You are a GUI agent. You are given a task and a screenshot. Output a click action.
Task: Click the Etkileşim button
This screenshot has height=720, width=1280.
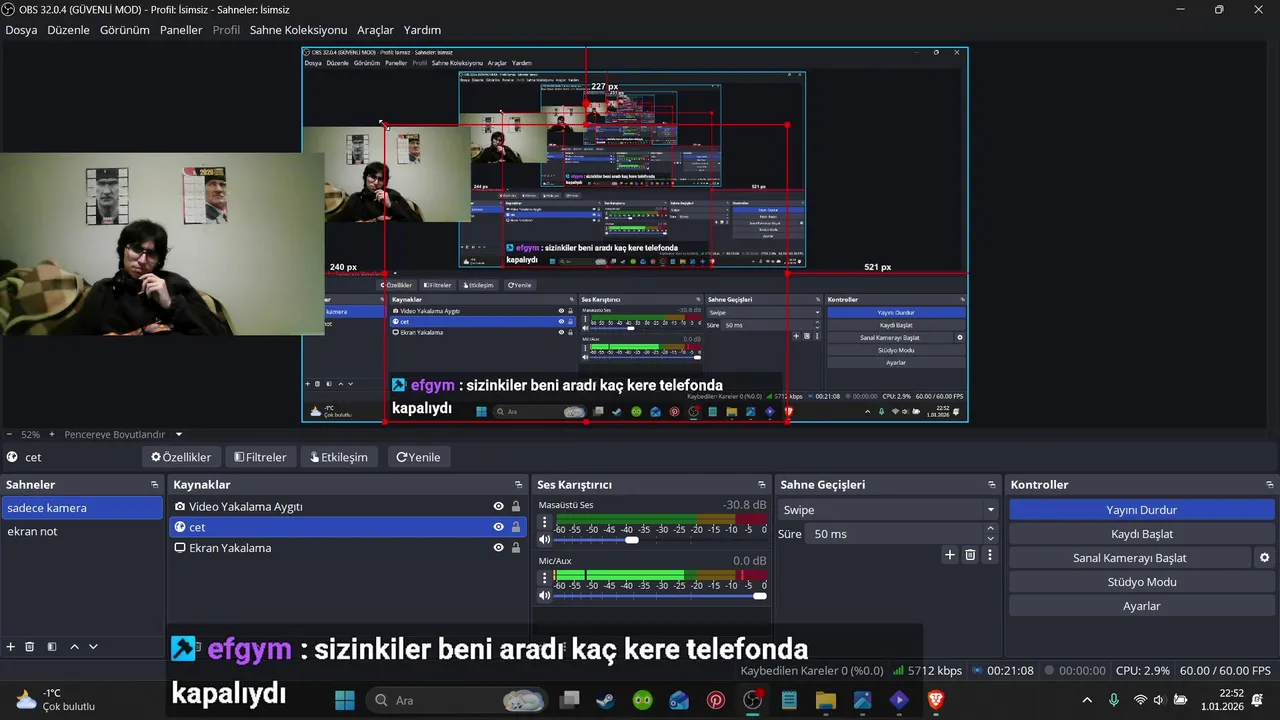(x=339, y=457)
